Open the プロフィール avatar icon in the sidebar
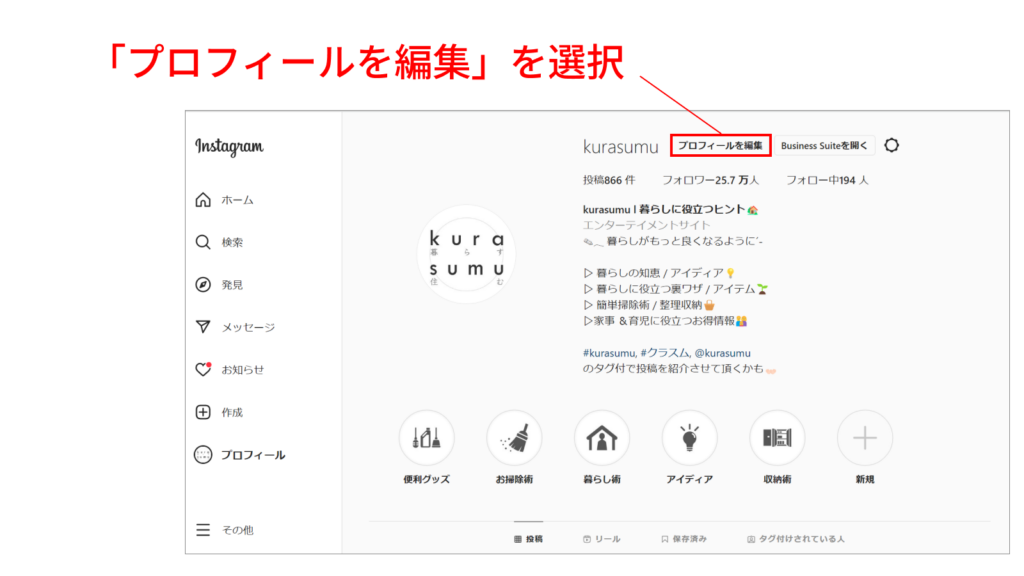Viewport: 1024px width, 576px height. [x=203, y=455]
